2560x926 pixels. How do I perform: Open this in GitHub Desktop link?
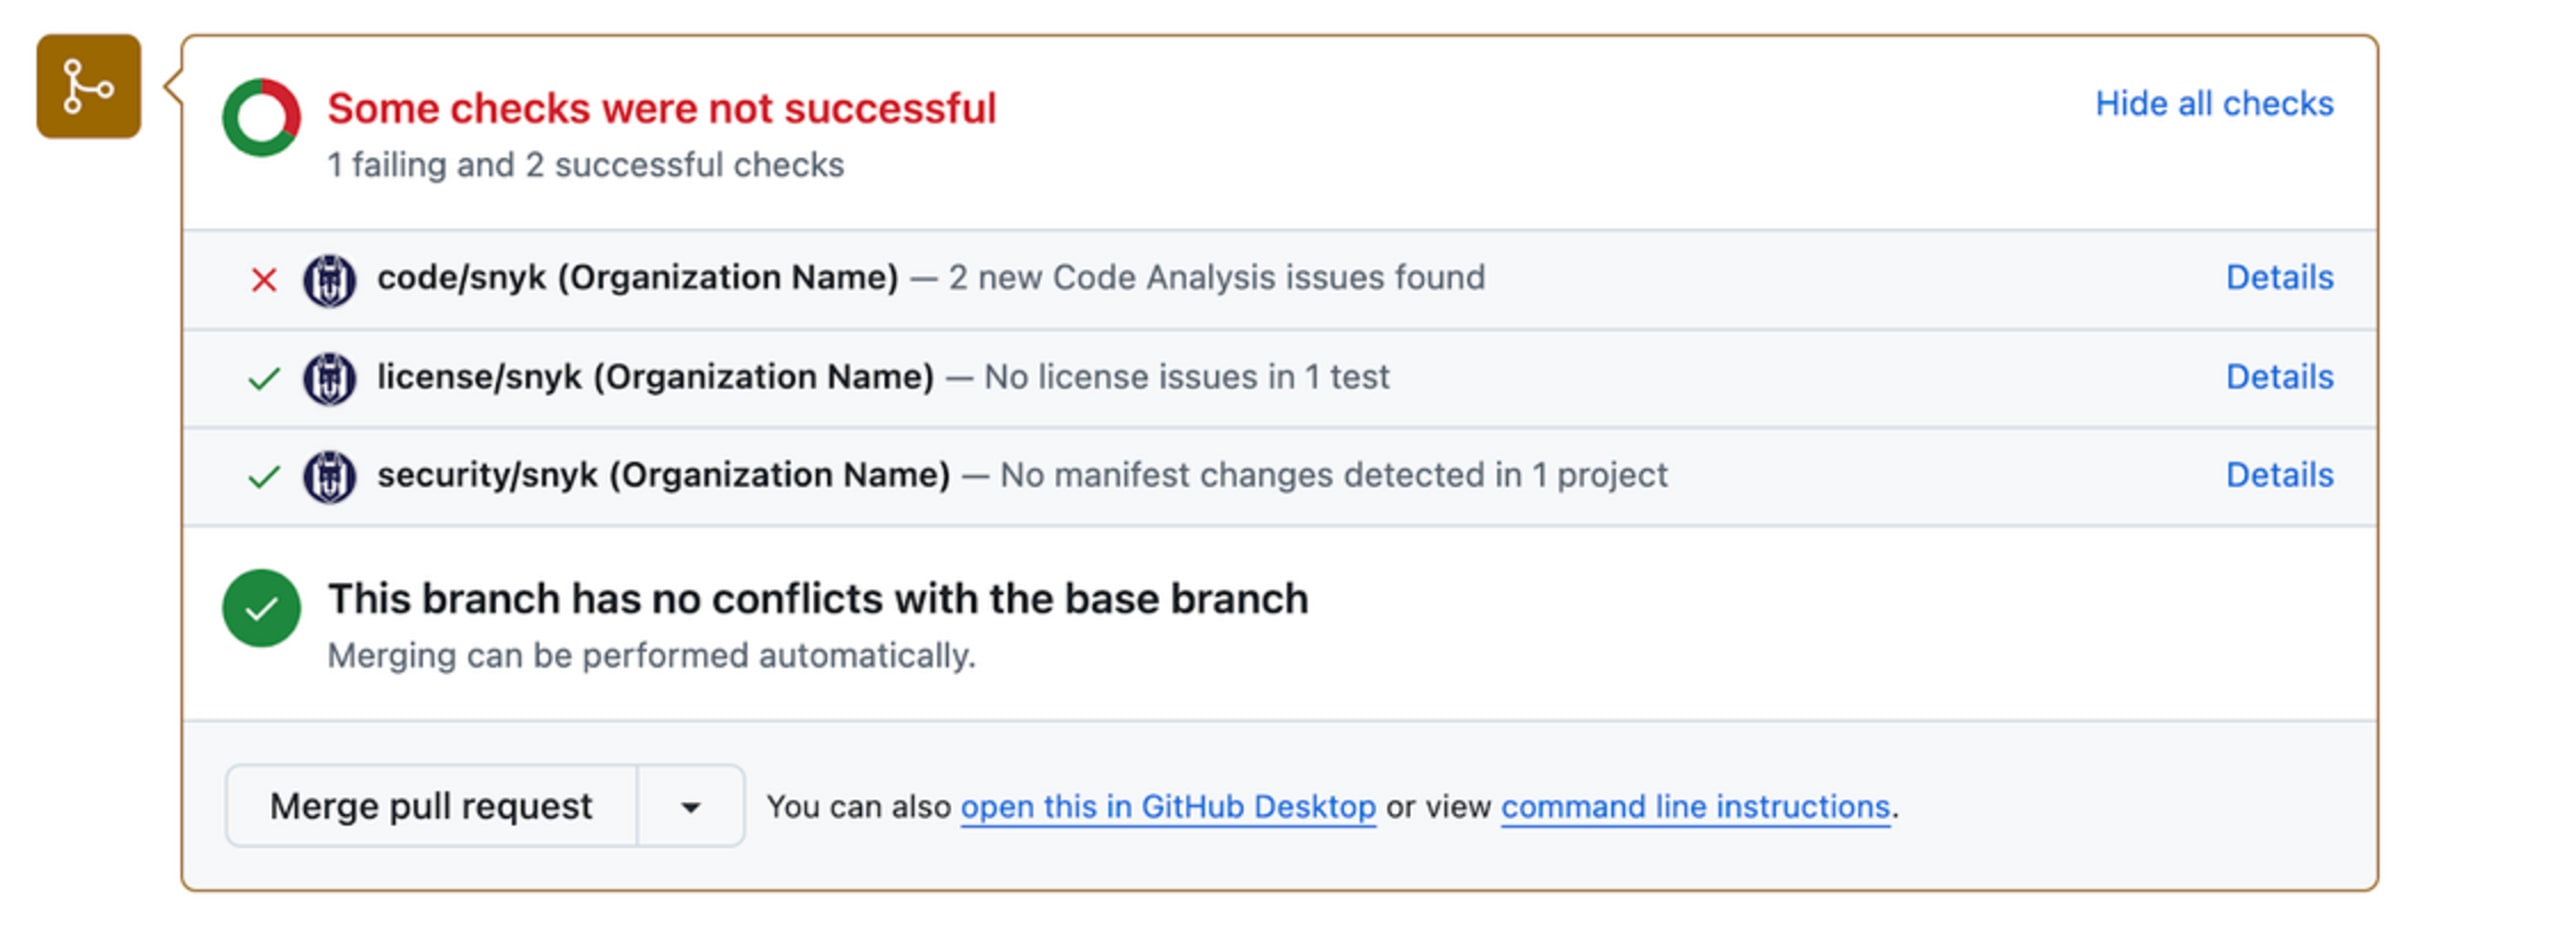tap(1168, 807)
